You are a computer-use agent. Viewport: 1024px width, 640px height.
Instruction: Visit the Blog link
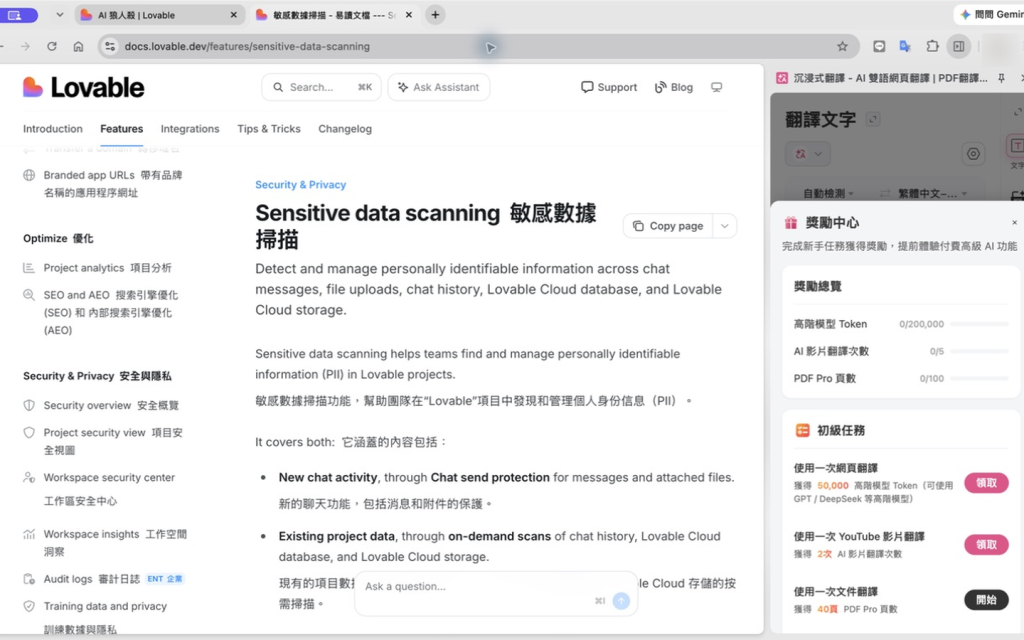[x=673, y=87]
